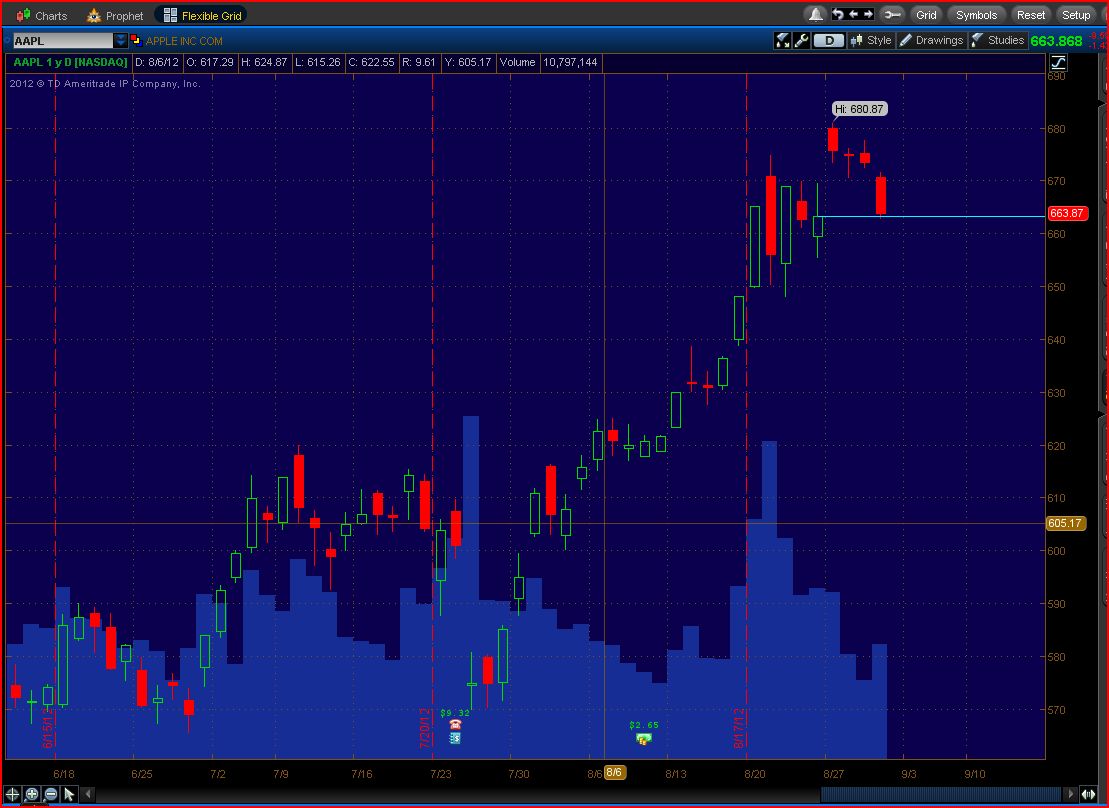The image size is (1109, 808).
Task: Click the 7/23 date axis label
Action: pos(441,773)
